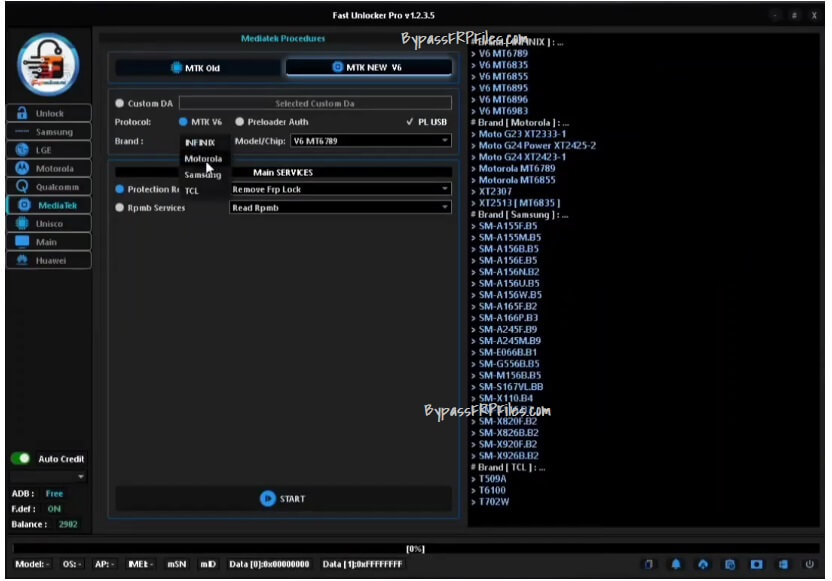Click the SM-X926B.B2 log entry

(x=508, y=456)
